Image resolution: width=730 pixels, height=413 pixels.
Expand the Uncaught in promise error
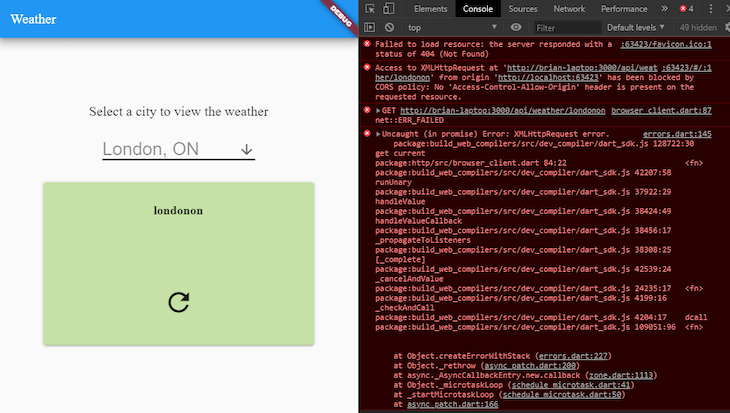[x=379, y=134]
